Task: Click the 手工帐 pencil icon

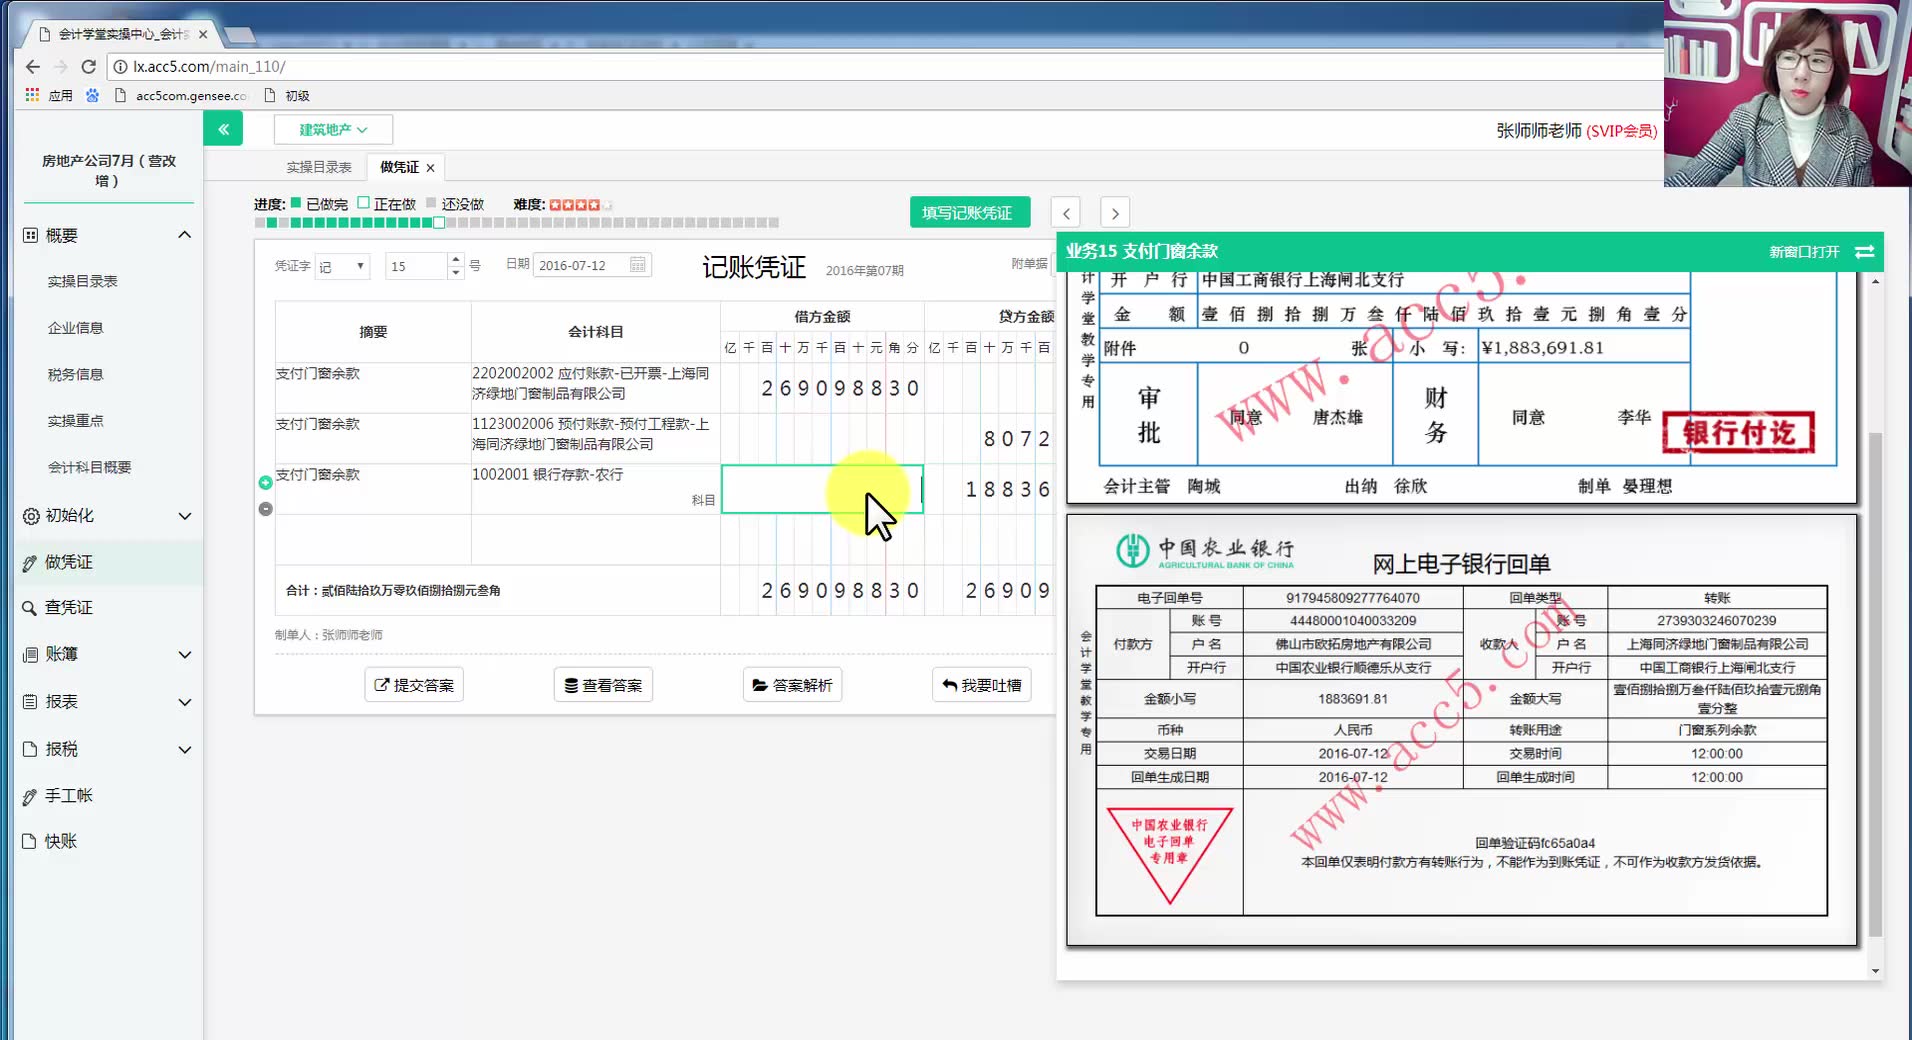Action: (30, 796)
